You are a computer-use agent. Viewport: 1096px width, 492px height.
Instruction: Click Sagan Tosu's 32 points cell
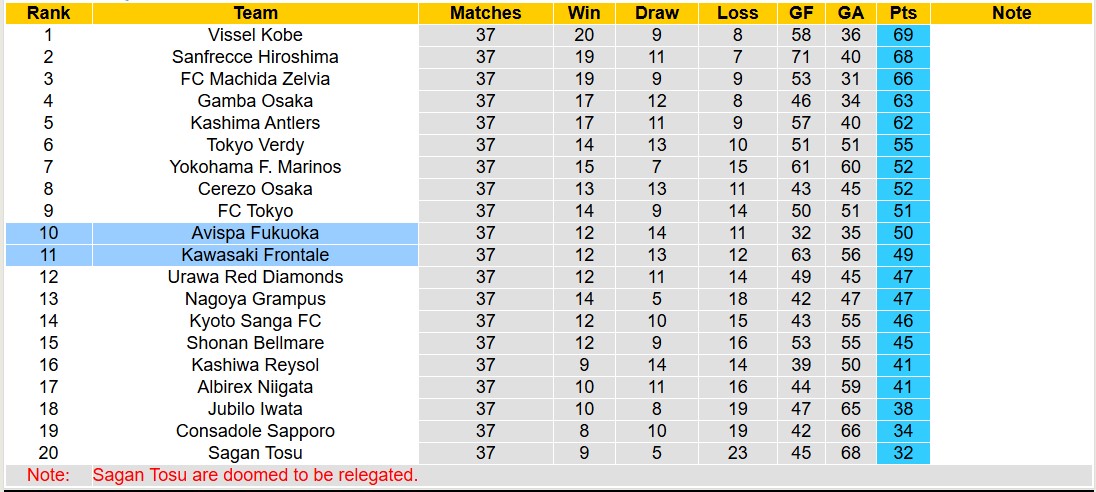(x=903, y=453)
